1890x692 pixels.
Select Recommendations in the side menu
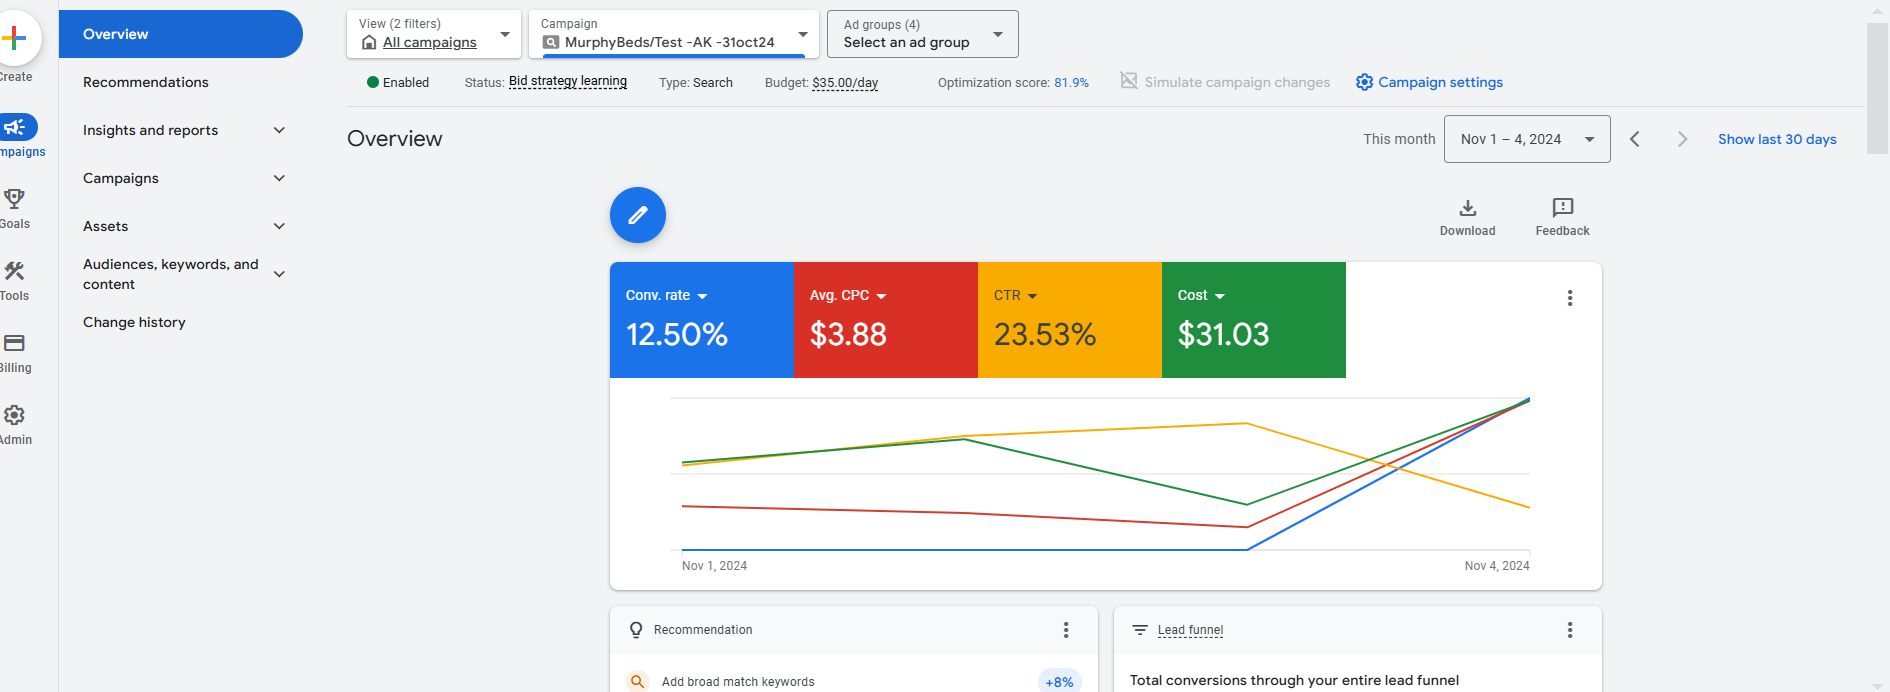coord(146,82)
